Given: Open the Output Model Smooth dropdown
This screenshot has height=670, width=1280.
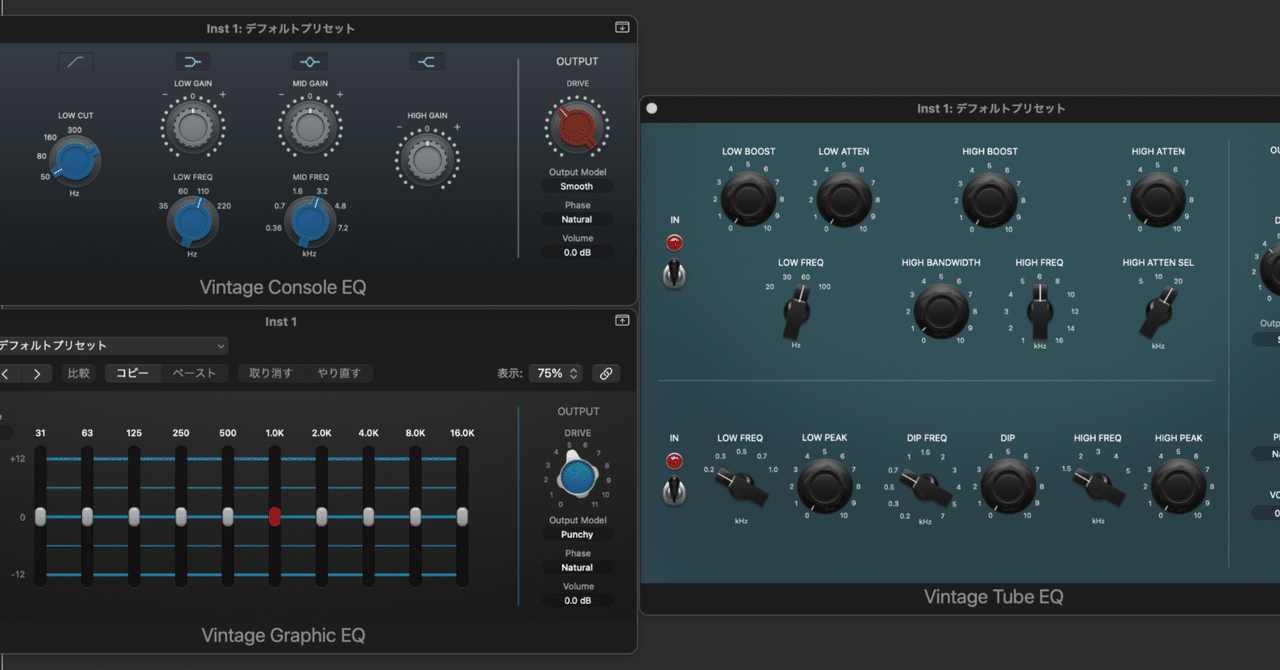Looking at the screenshot, I should 577,186.
